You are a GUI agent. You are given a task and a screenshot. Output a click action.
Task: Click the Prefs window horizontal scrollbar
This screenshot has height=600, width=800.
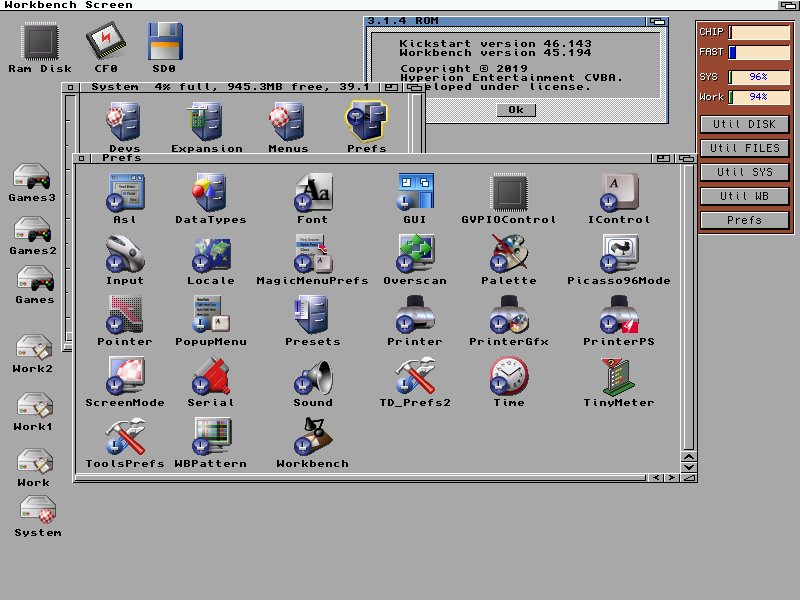coord(360,478)
